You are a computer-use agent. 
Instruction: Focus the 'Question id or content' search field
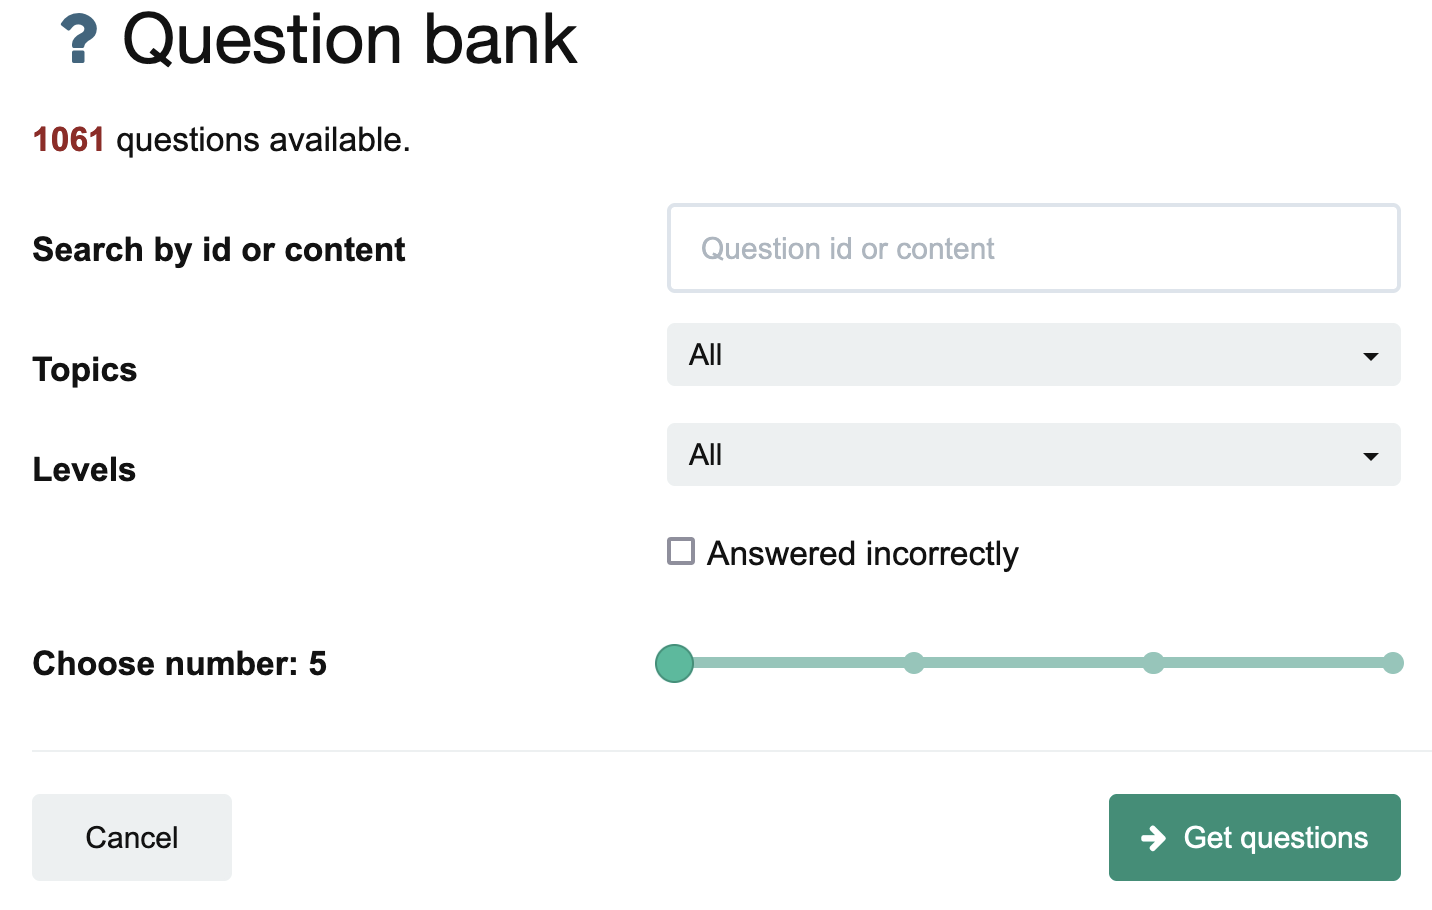pos(1033,249)
